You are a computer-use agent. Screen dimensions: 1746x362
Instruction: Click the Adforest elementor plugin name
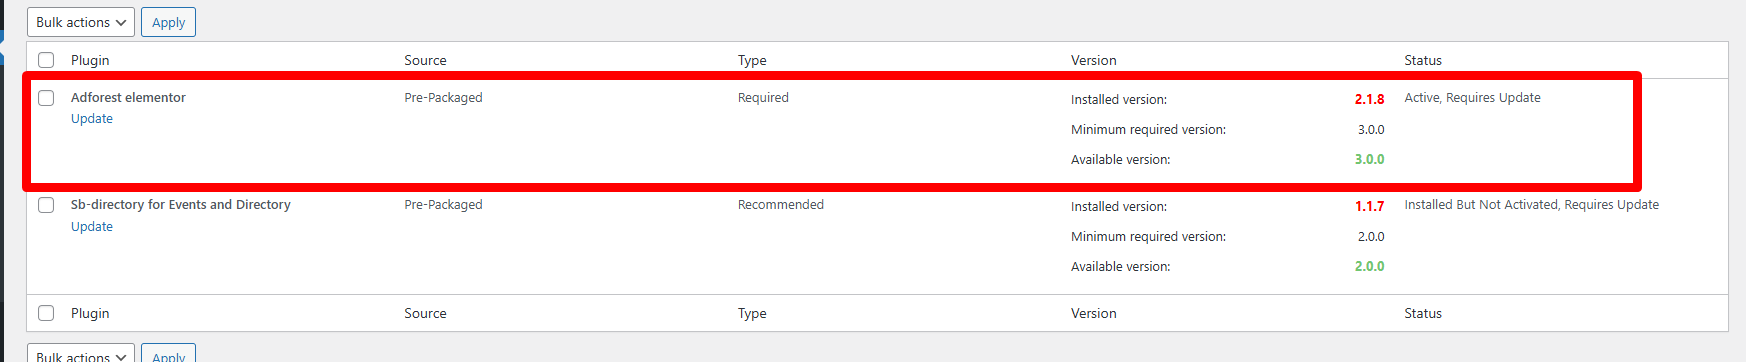coord(128,97)
